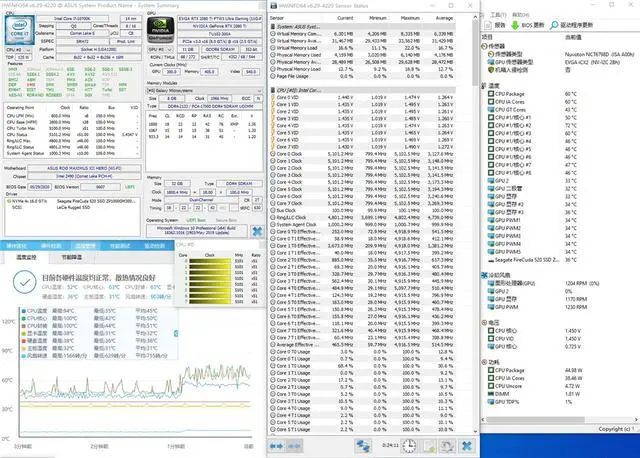The image size is (640, 458).
Task: Toggle the 硬盘温度 legend checkbox
Action: (x=24, y=341)
